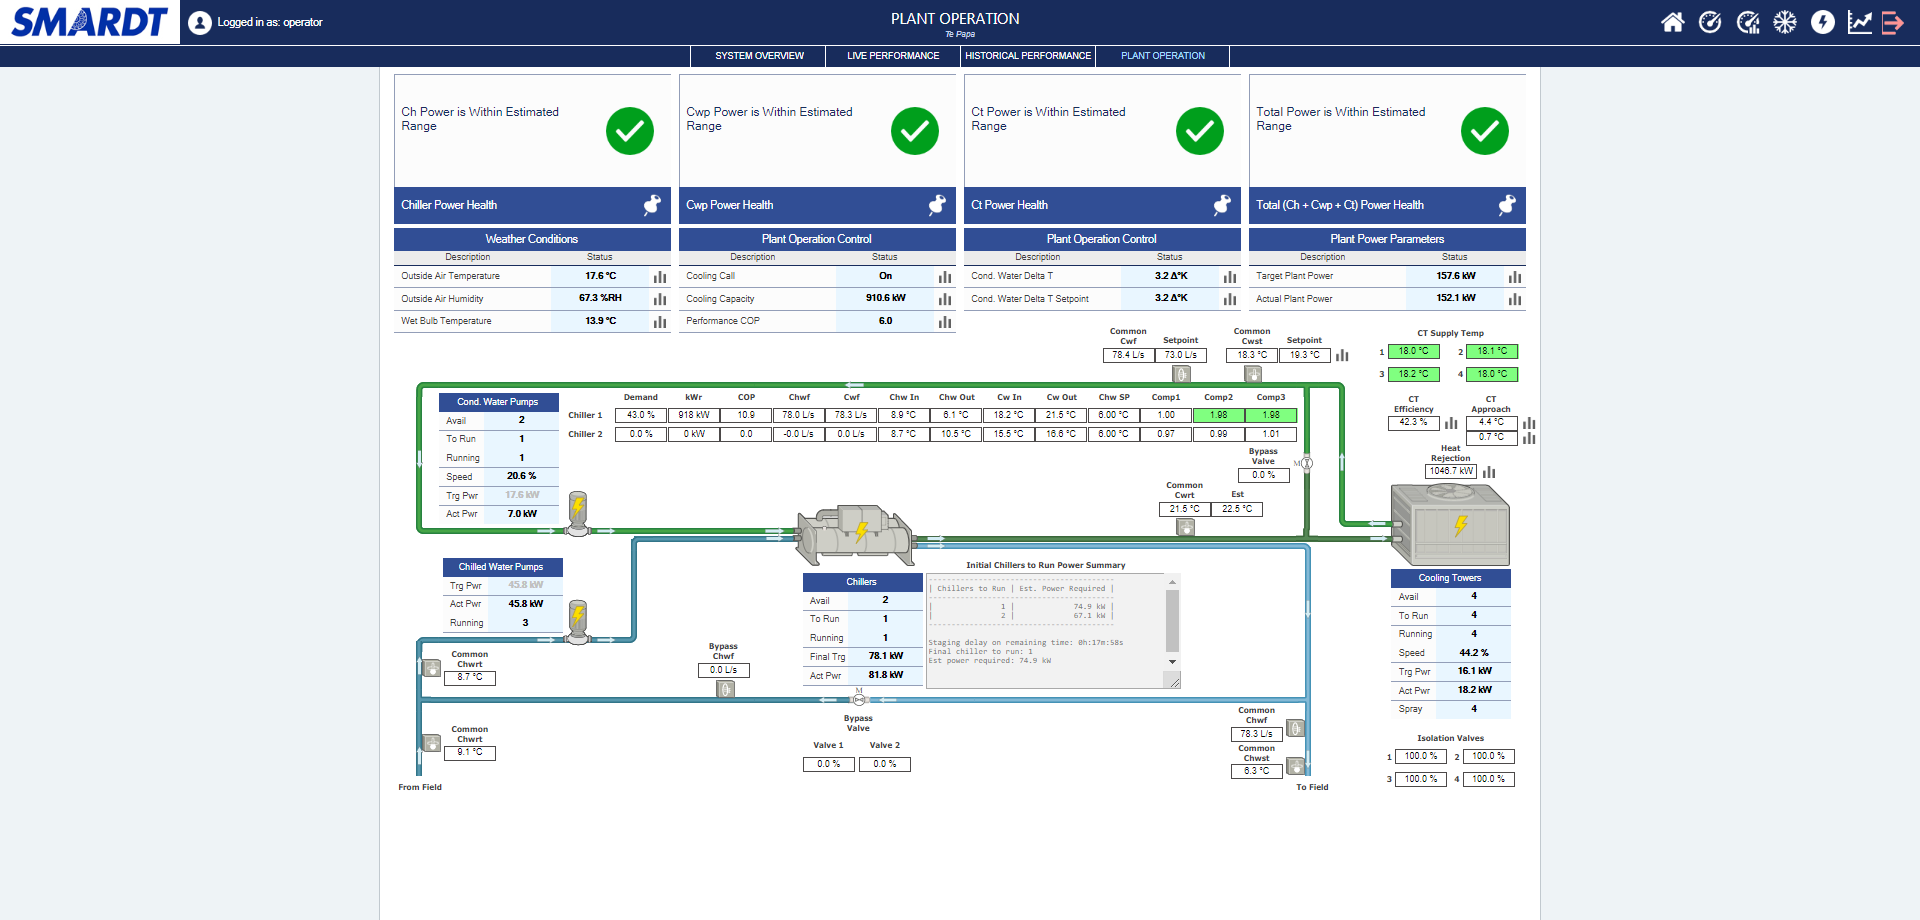
Task: Open the gauge with bar chart icon
Action: coord(1748,22)
